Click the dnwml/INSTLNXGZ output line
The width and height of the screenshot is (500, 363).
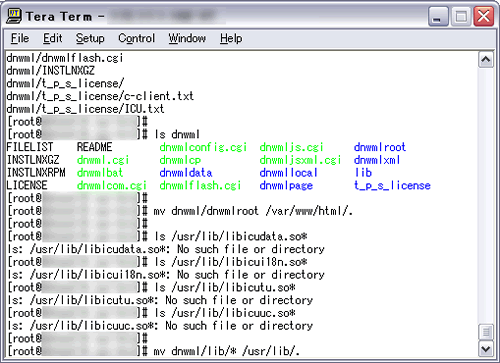click(x=51, y=71)
